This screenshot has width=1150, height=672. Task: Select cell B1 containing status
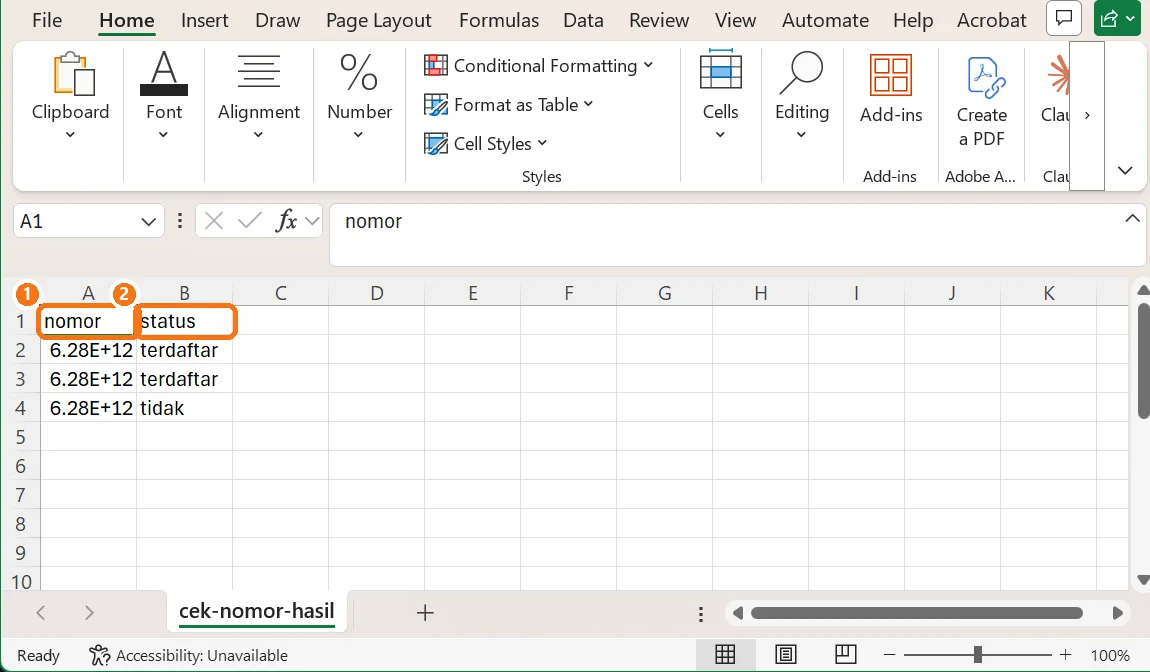tap(184, 321)
